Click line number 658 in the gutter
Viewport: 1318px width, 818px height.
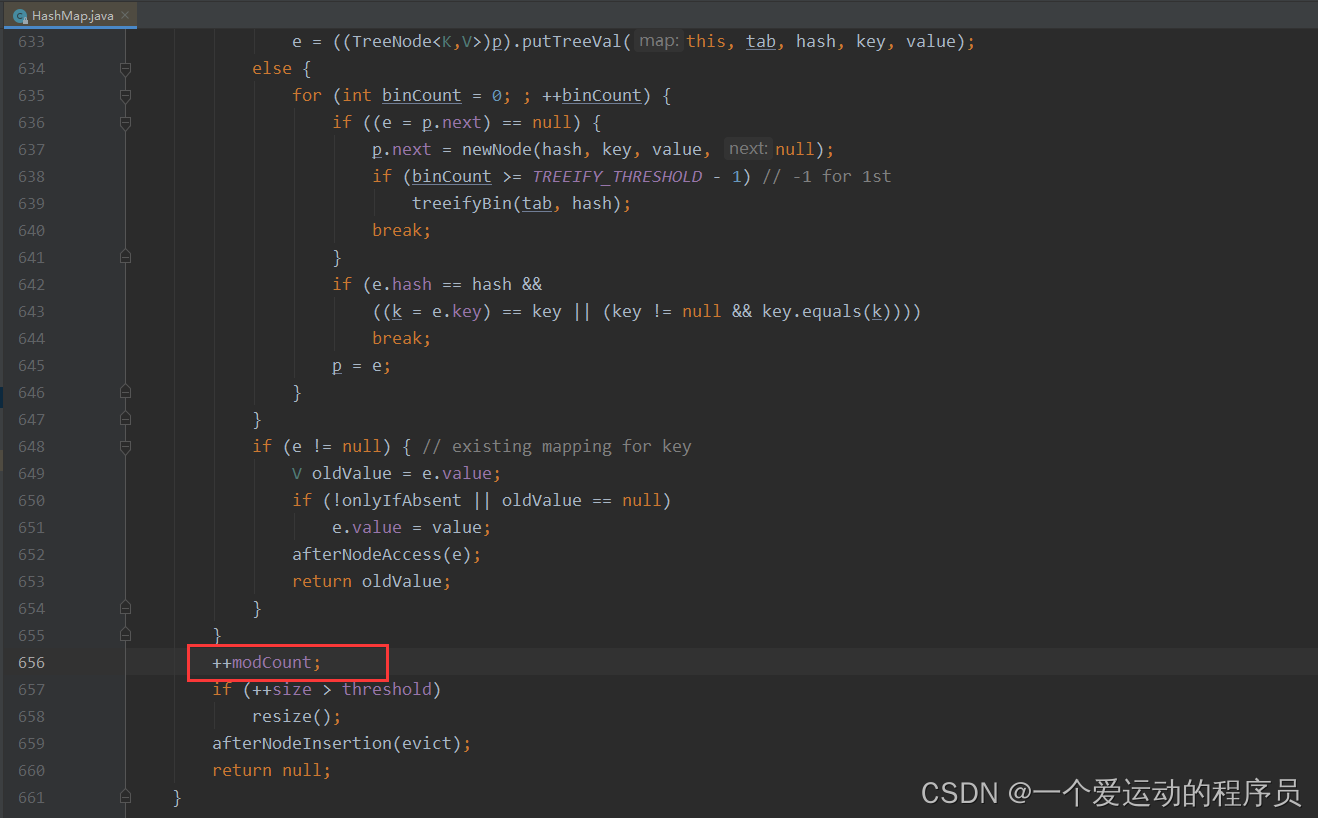[31, 716]
